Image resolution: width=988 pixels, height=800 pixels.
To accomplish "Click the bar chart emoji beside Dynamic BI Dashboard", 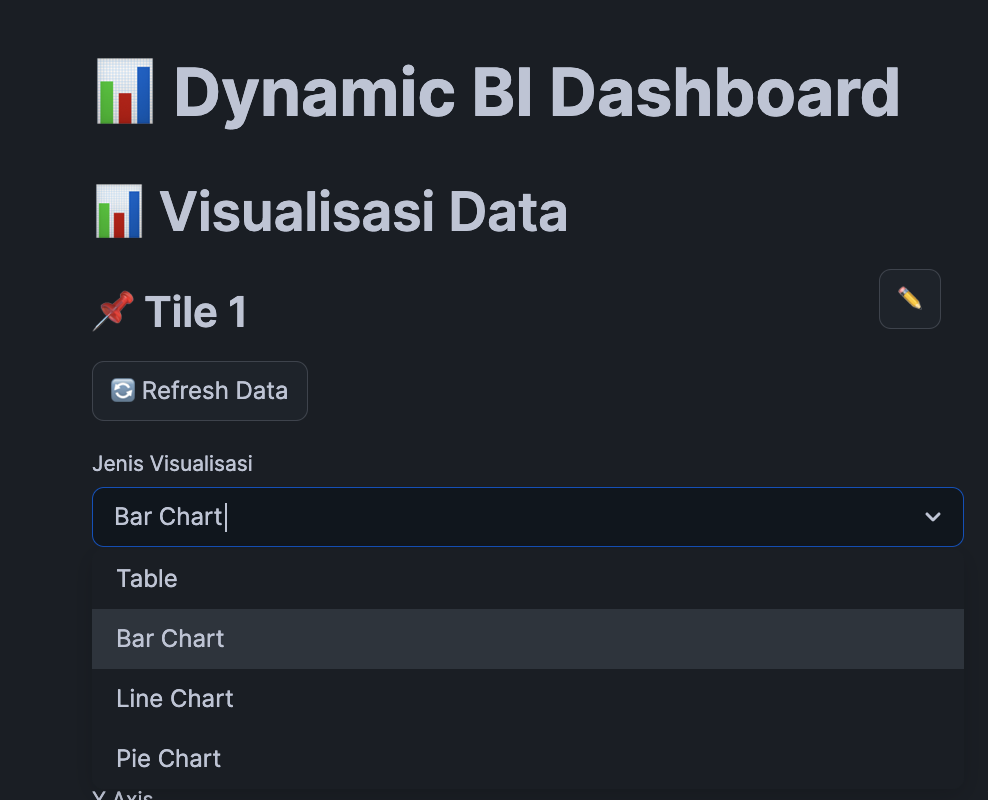I will click(124, 91).
